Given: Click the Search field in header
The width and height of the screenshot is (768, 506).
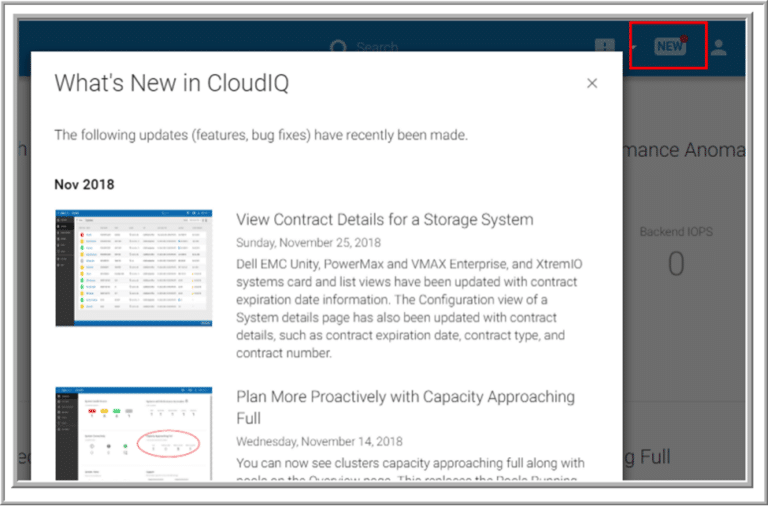Looking at the screenshot, I should (x=377, y=47).
